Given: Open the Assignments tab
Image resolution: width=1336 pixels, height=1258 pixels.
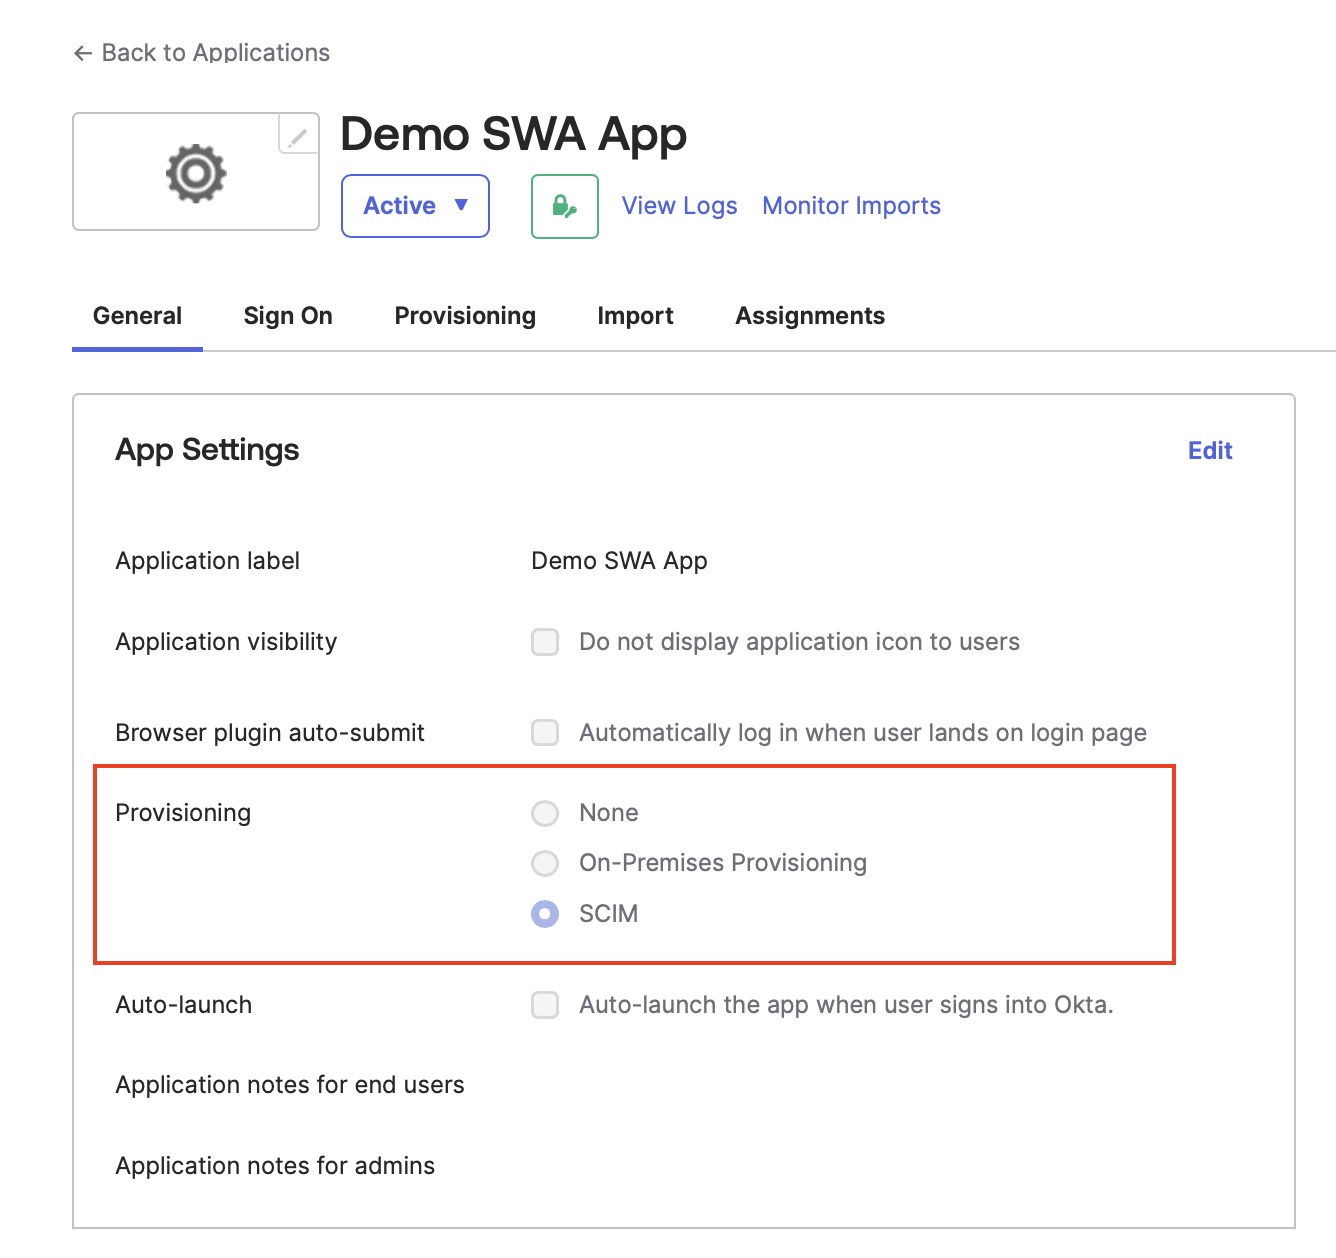Looking at the screenshot, I should [809, 316].
